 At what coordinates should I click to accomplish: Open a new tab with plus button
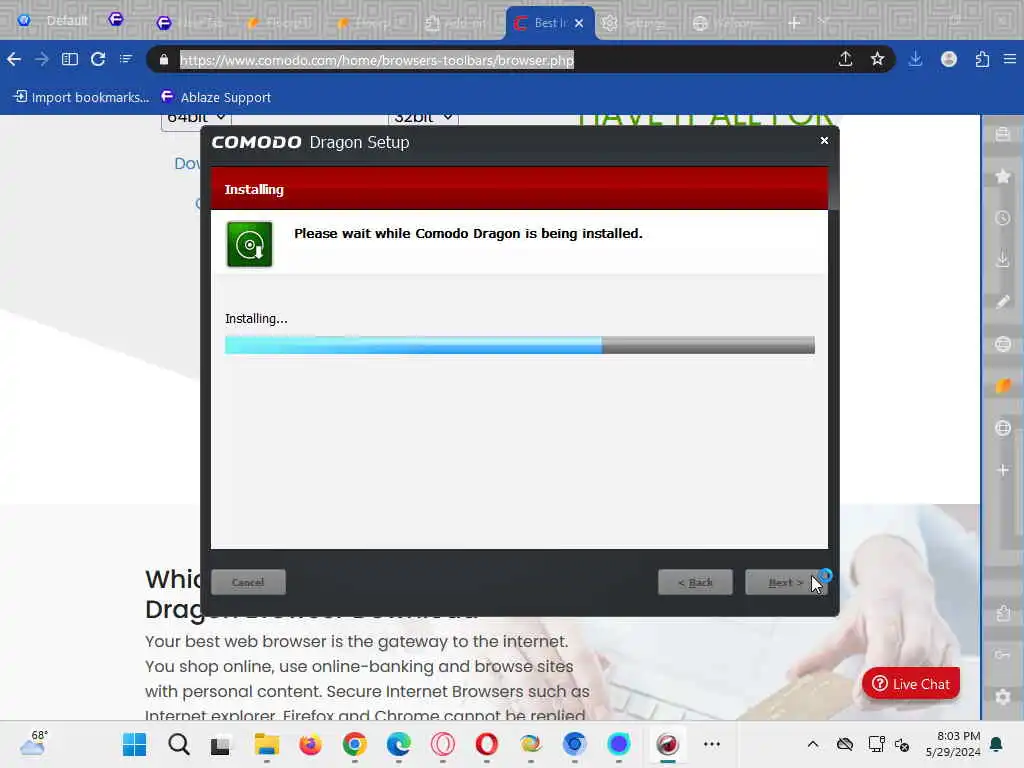[794, 24]
